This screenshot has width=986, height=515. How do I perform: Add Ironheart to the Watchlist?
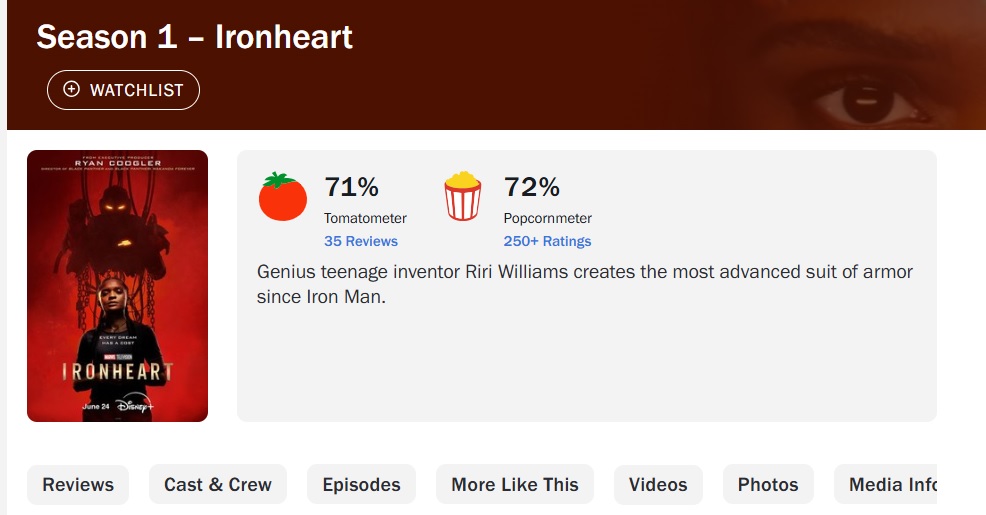(123, 90)
